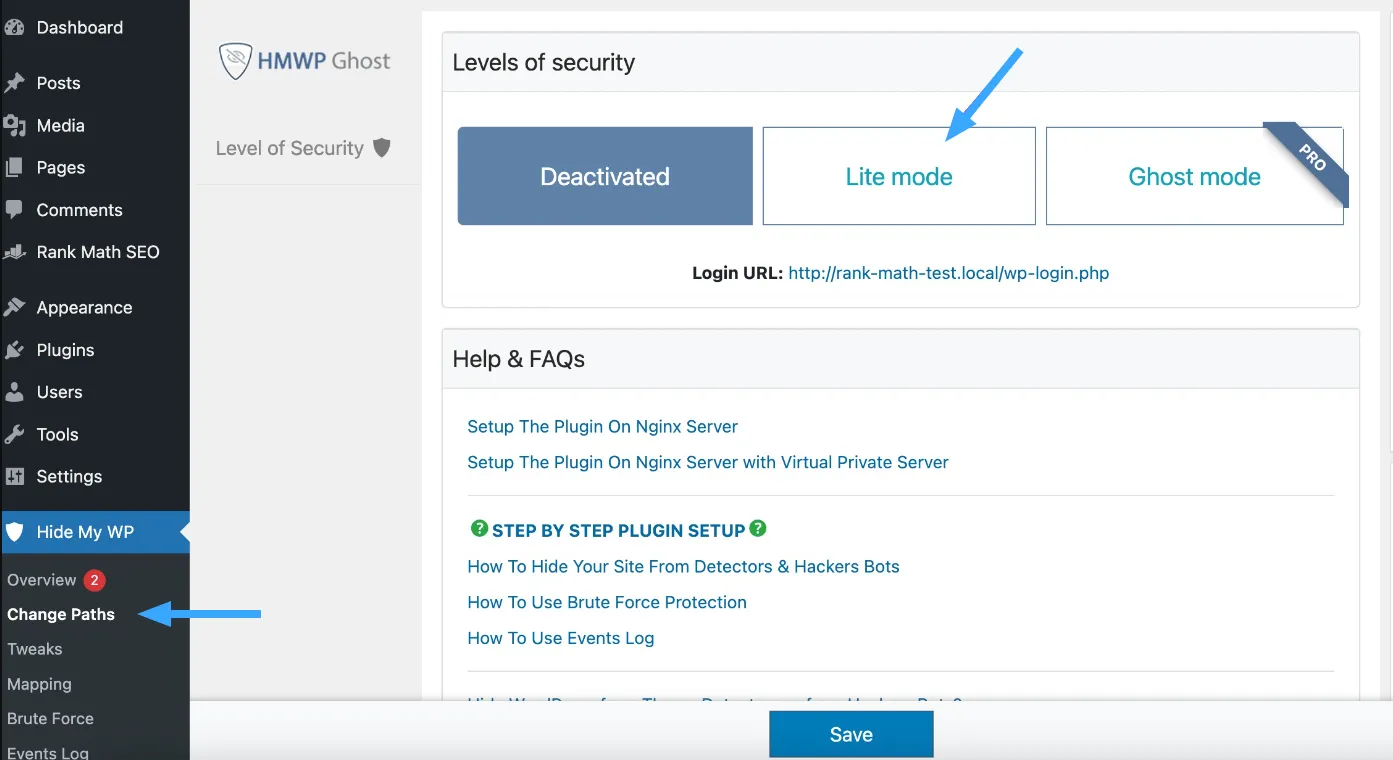Select the Change Paths submenu item

click(x=61, y=614)
